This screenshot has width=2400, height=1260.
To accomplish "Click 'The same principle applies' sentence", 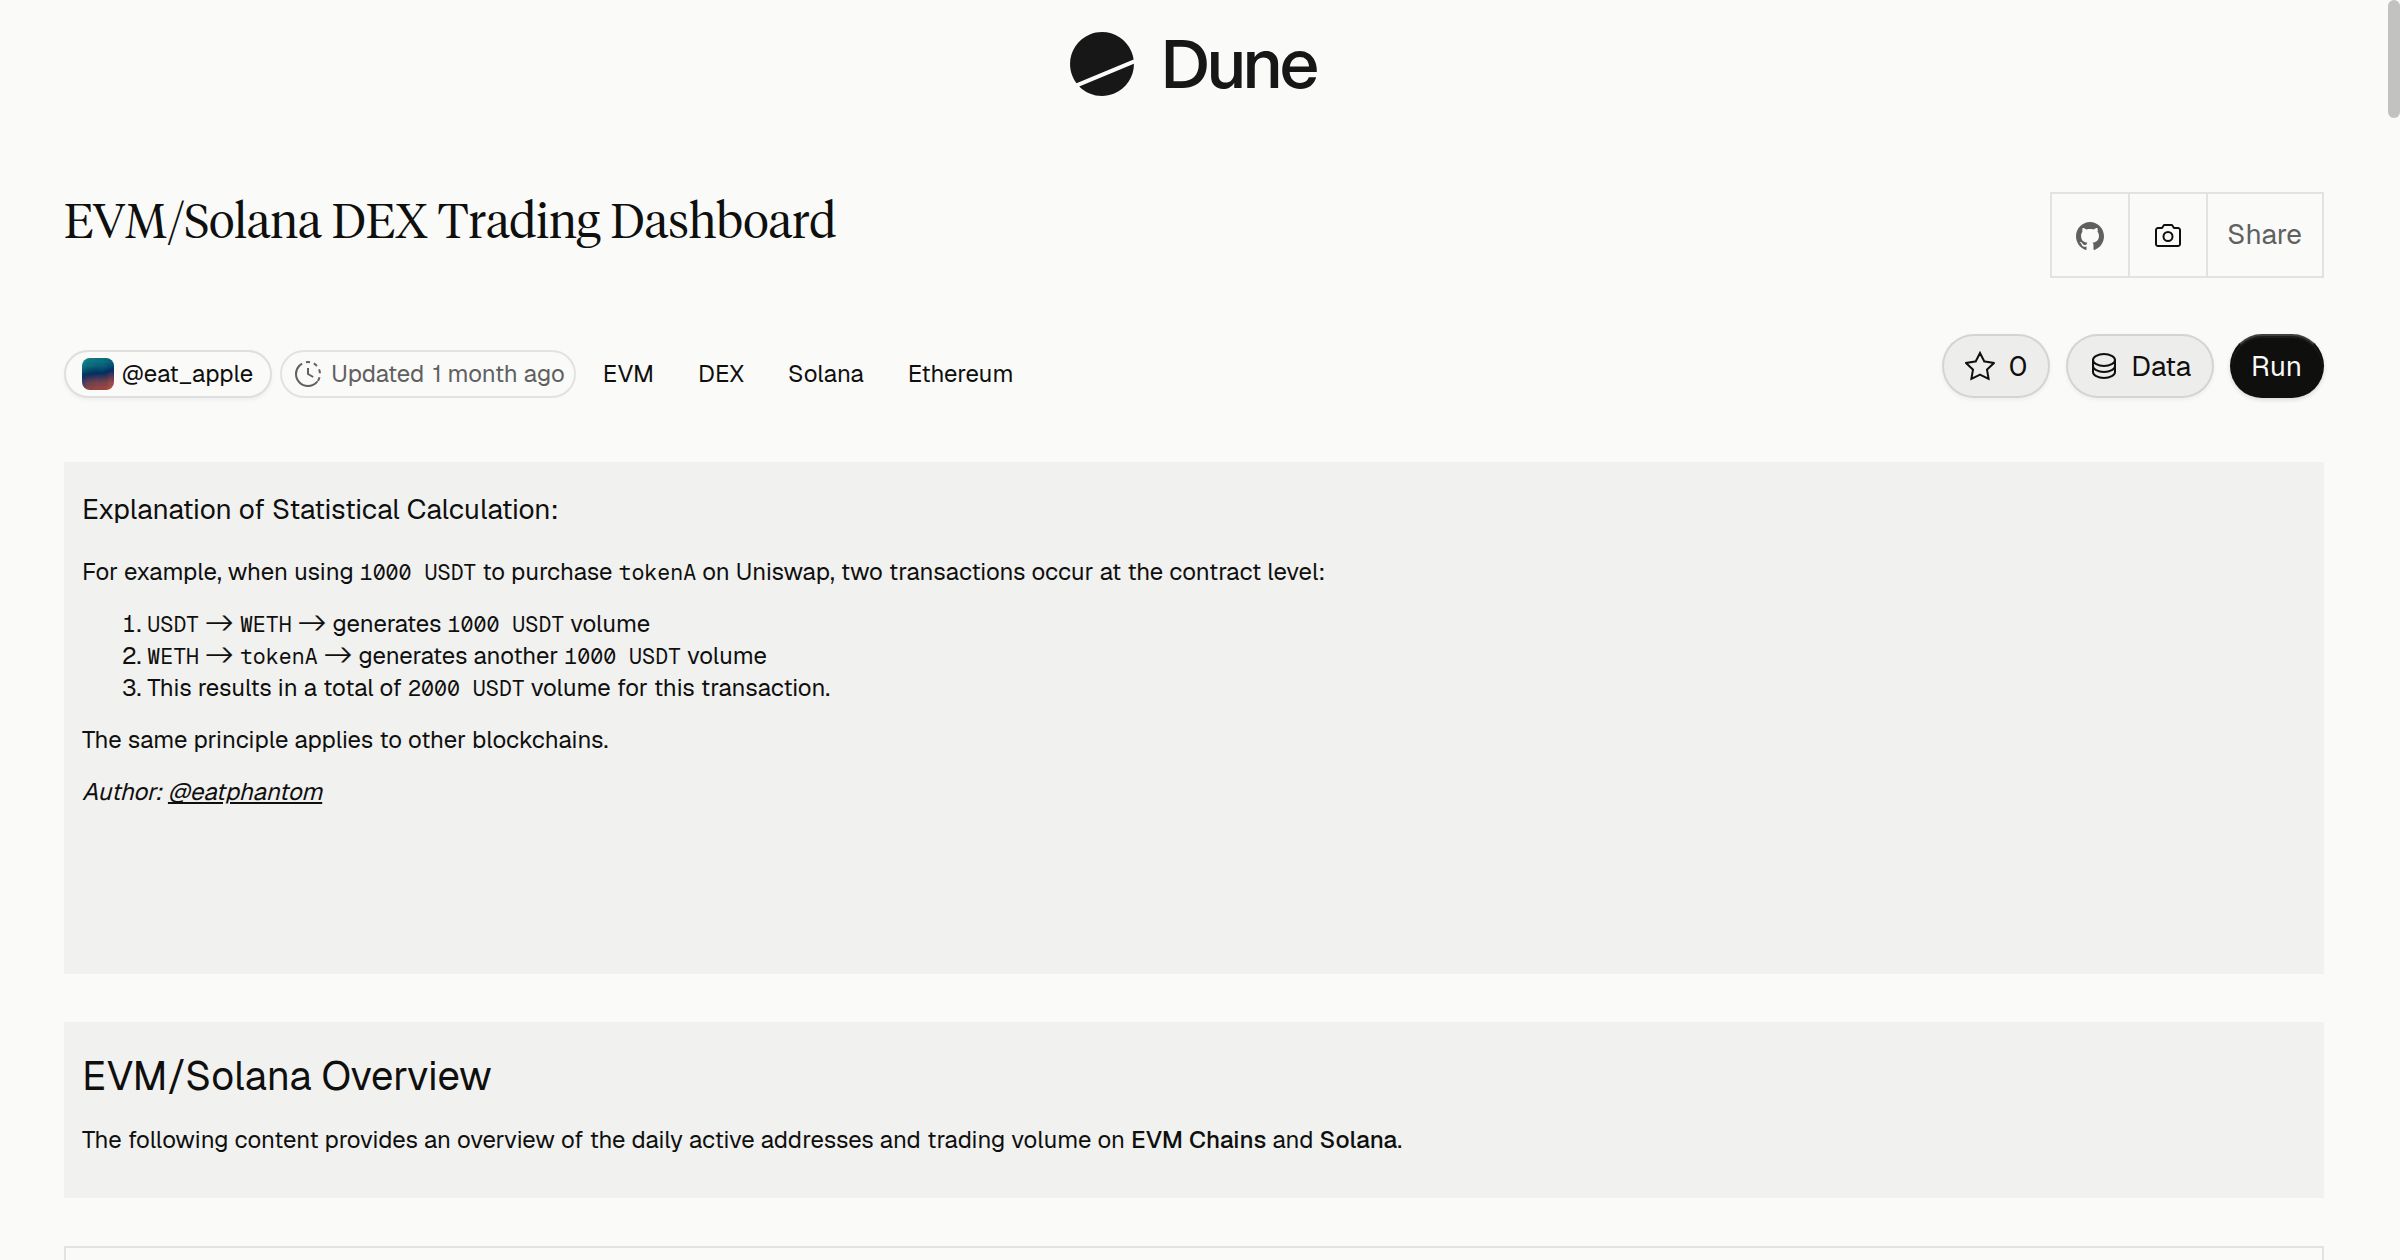I will click(345, 740).
